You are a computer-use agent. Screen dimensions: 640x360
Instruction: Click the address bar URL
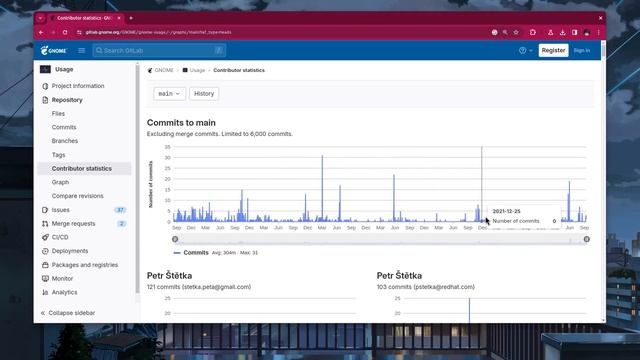coord(158,32)
